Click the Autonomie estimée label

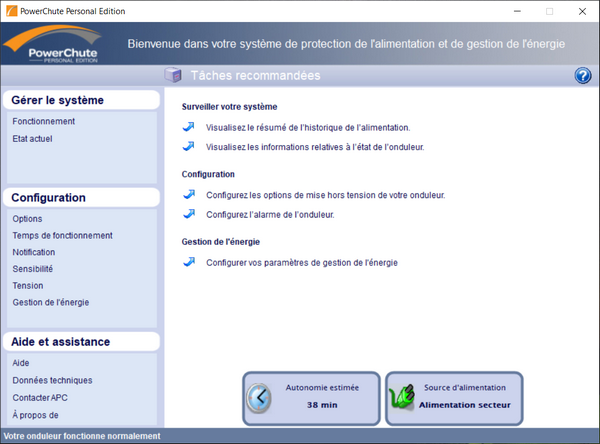(322, 387)
